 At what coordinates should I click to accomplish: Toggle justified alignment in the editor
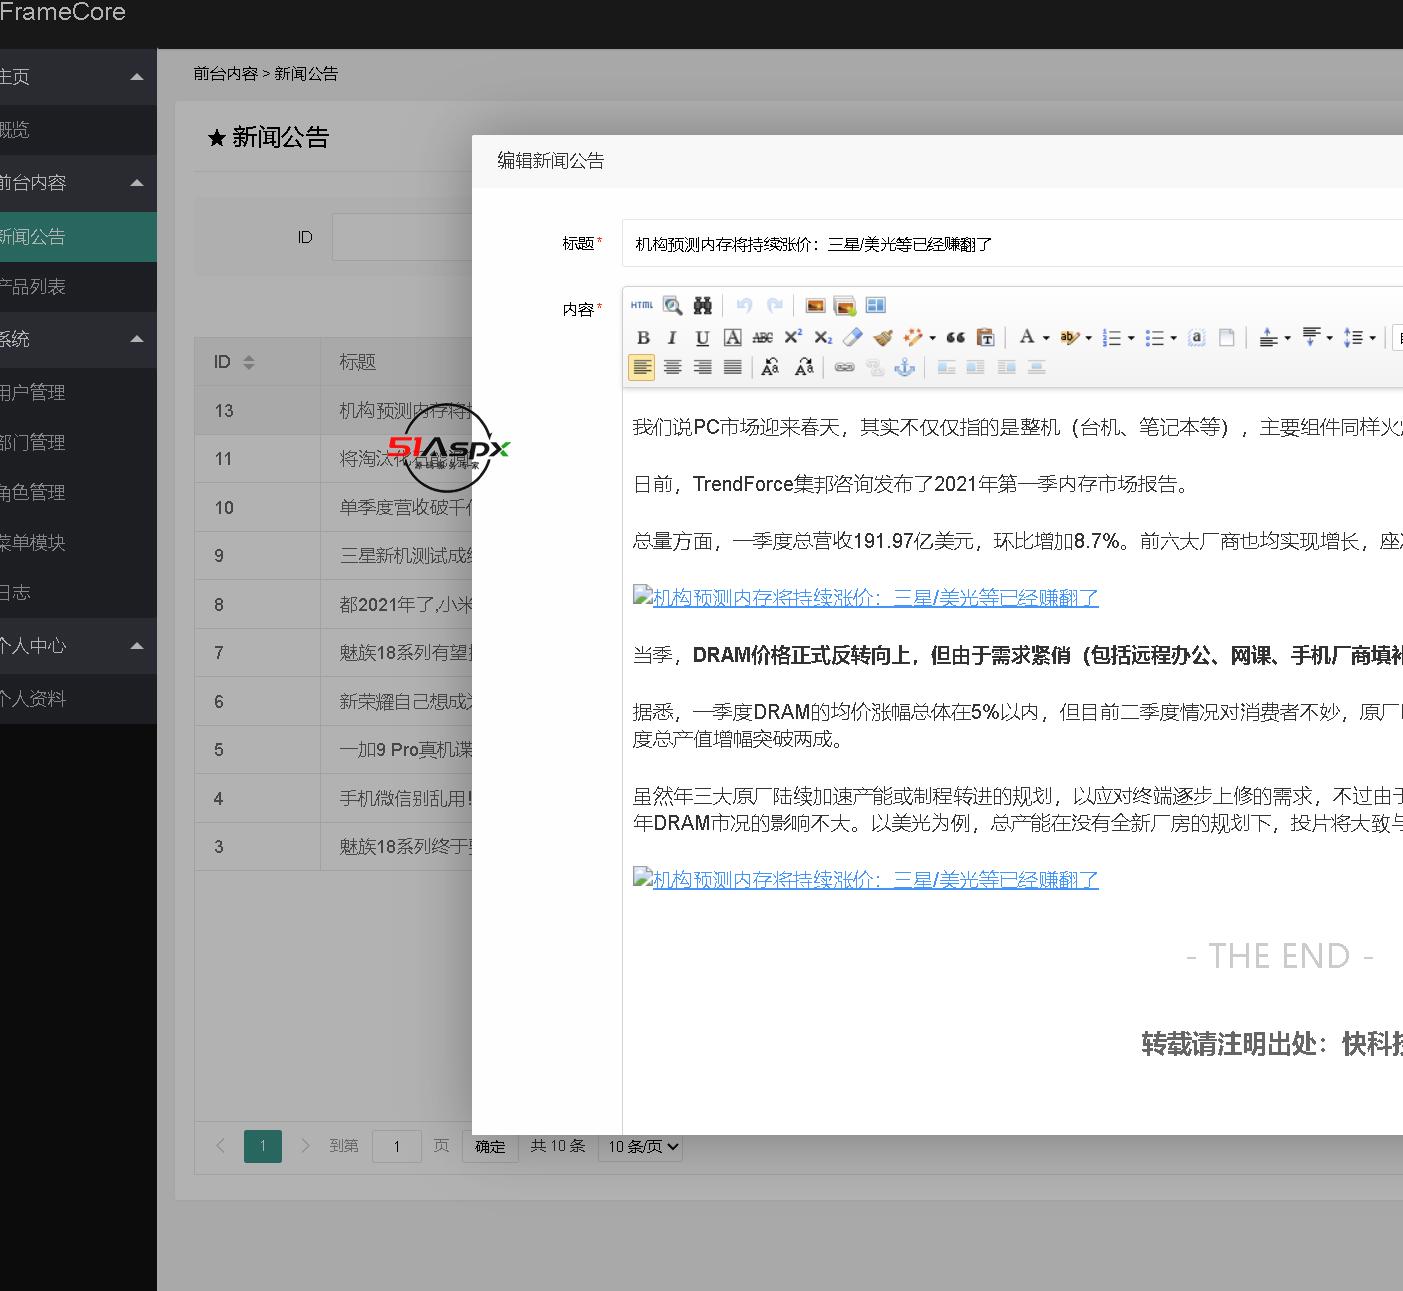[732, 368]
